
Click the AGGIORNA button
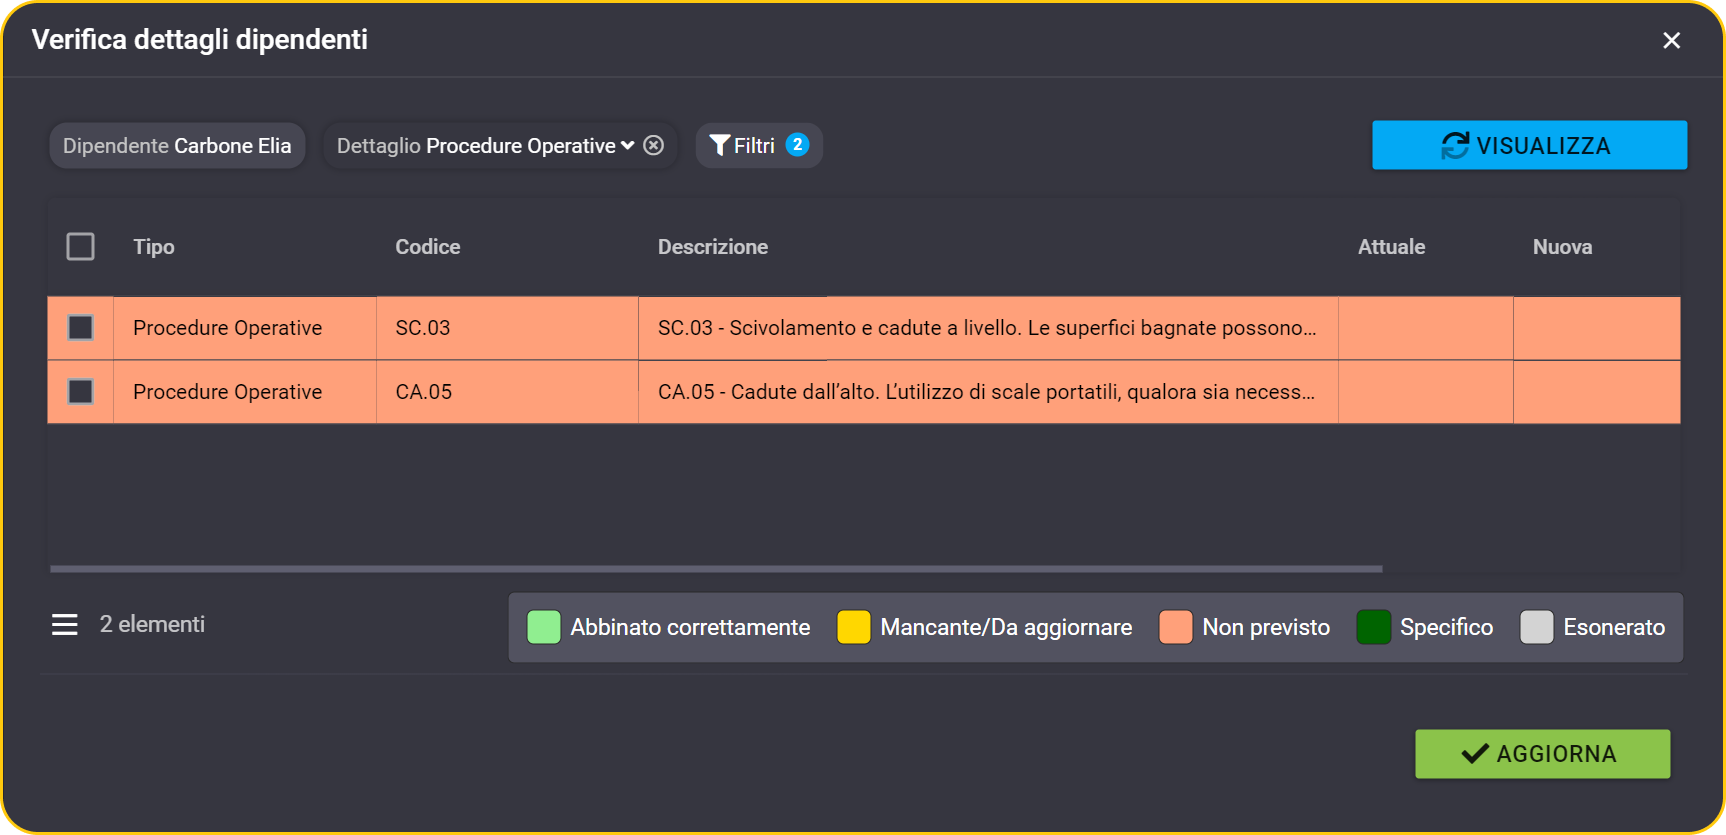pos(1543,754)
